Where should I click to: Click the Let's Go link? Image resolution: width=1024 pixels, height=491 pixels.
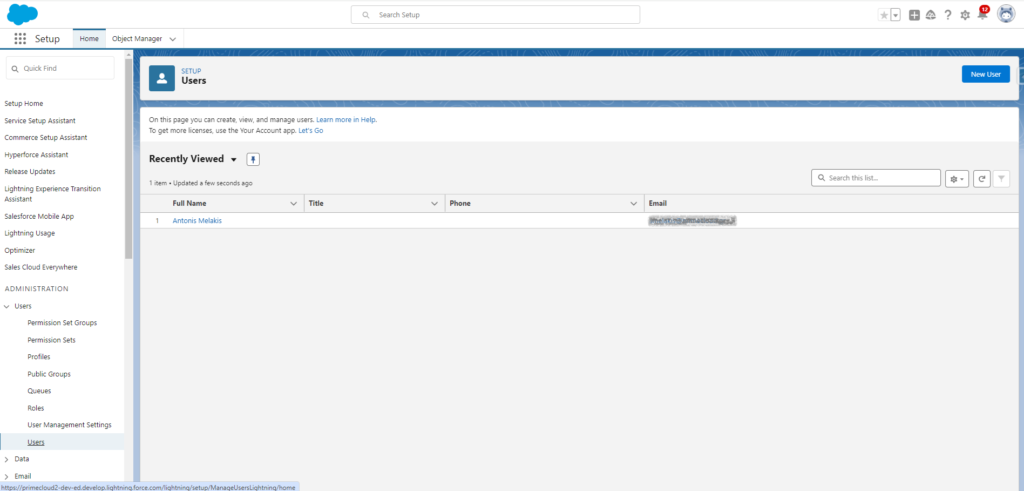coord(311,131)
